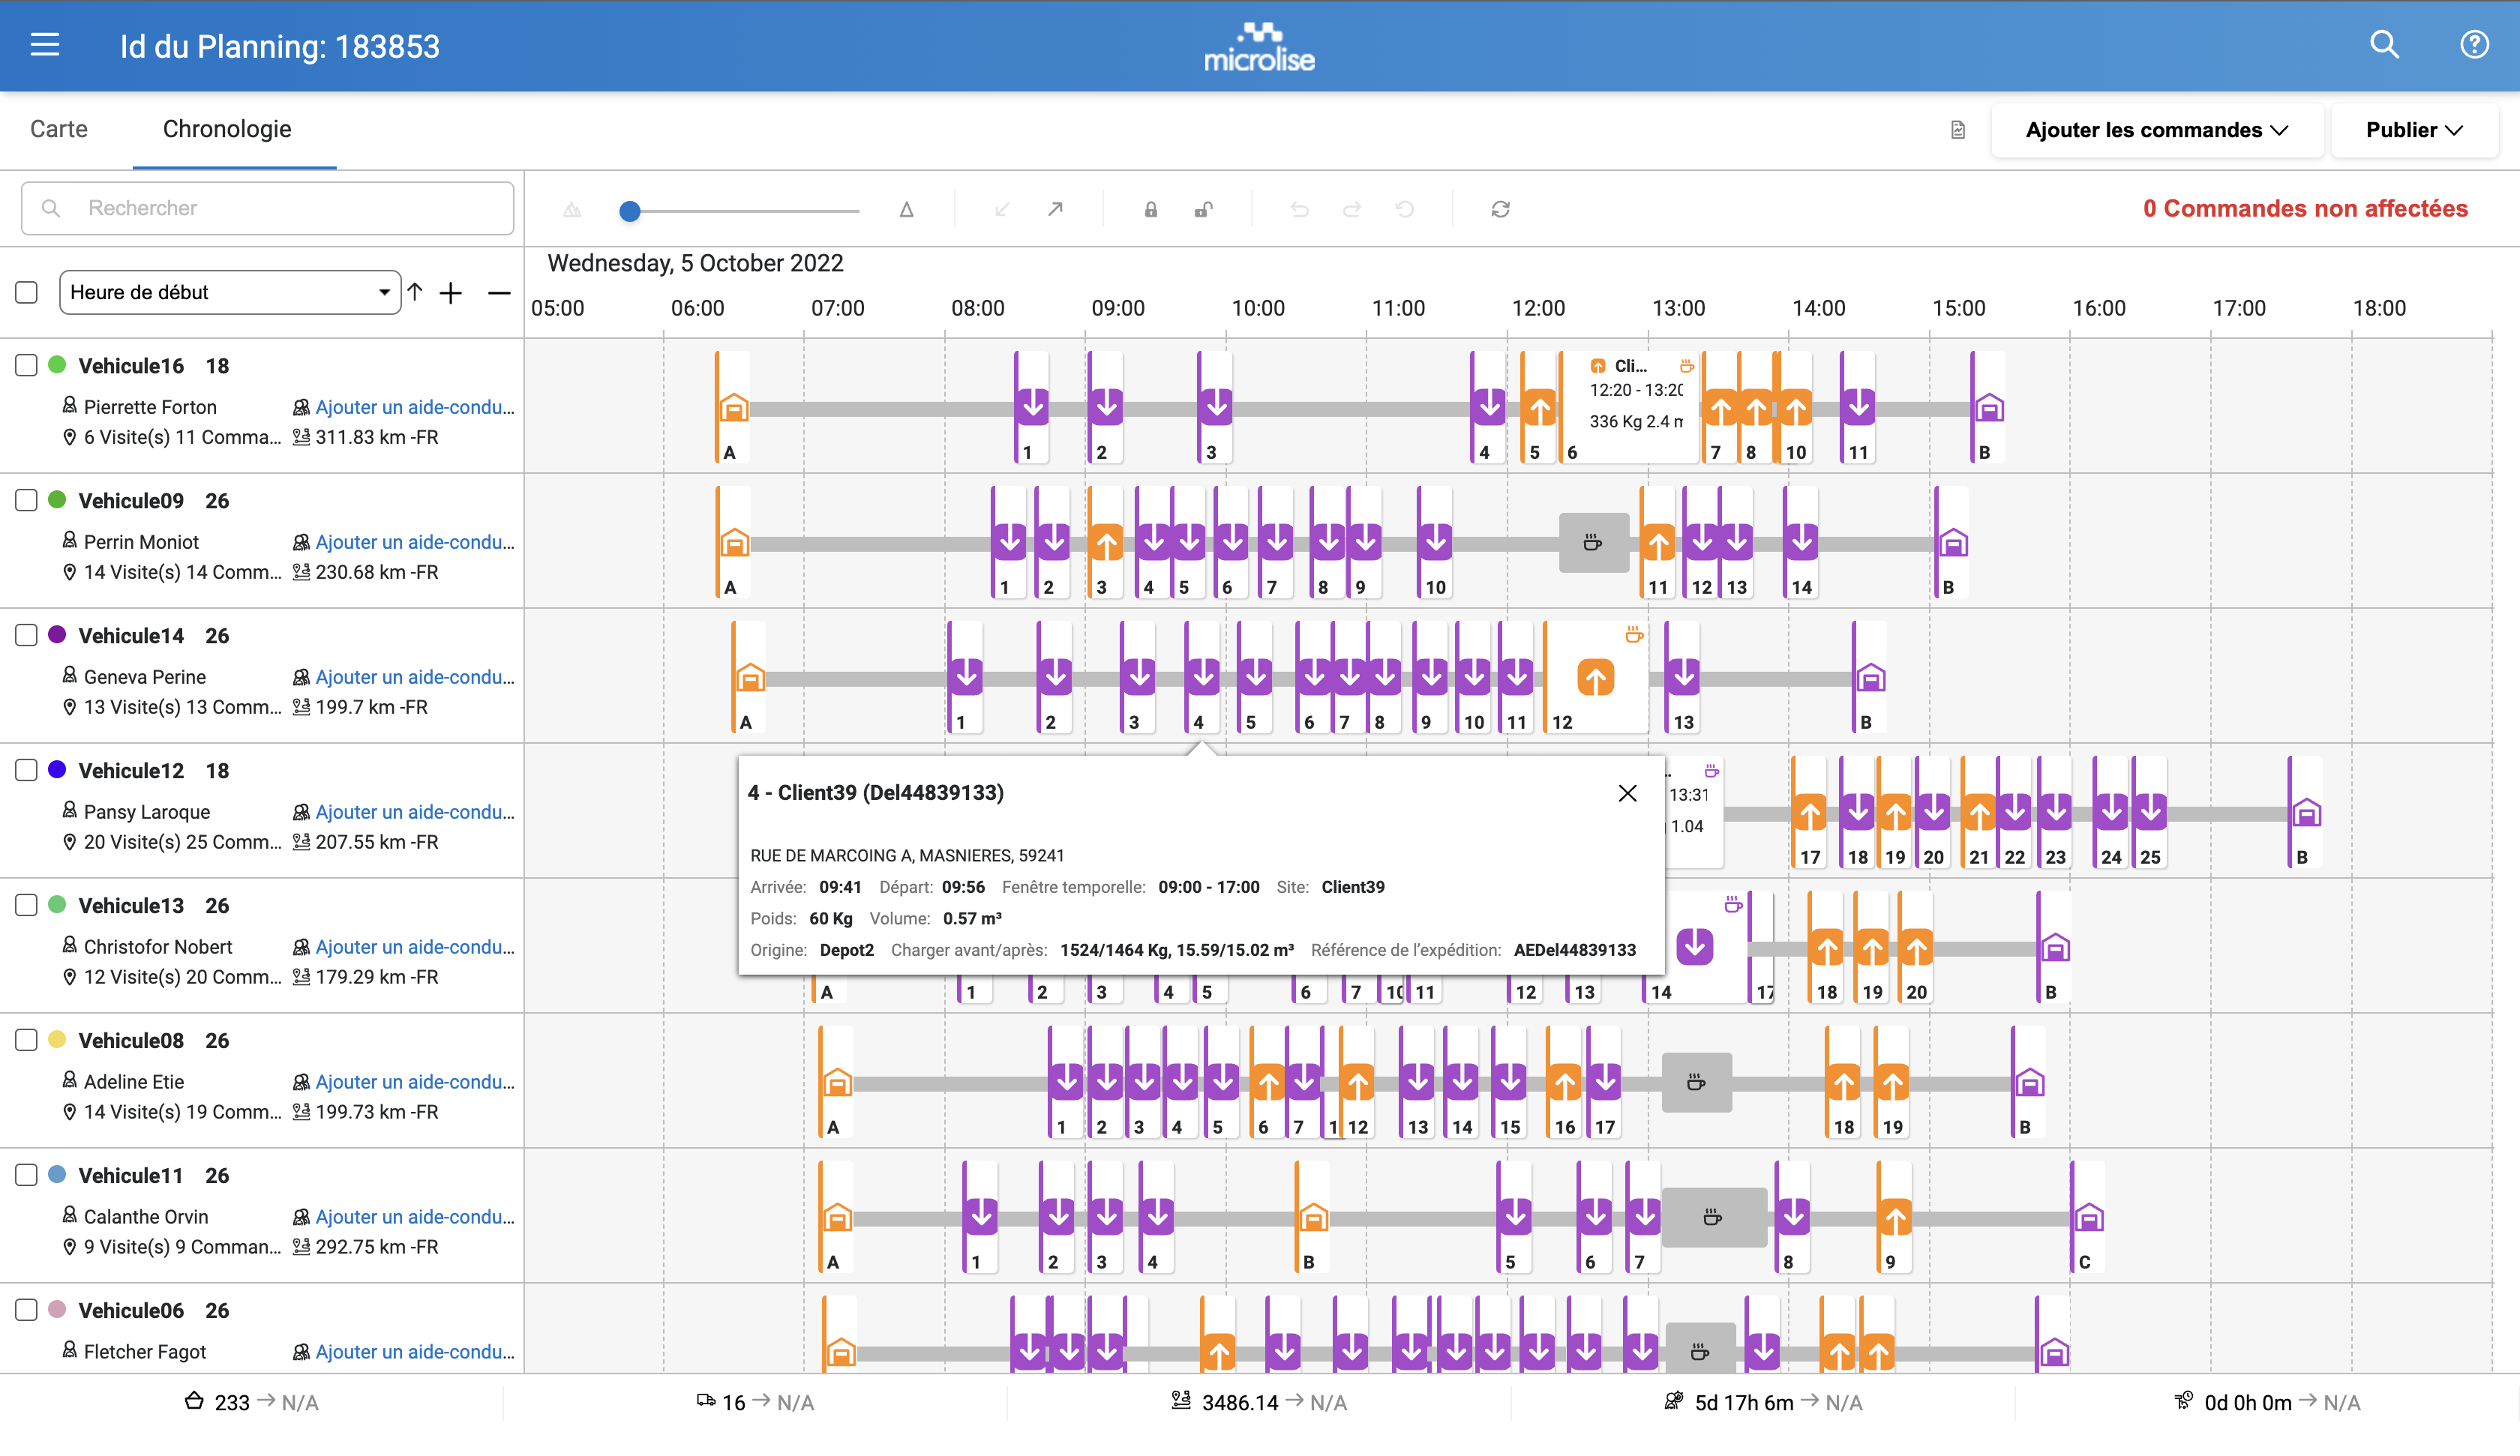Click the timeline zoom slider handle
This screenshot has width=2520, height=1456.
(629, 210)
